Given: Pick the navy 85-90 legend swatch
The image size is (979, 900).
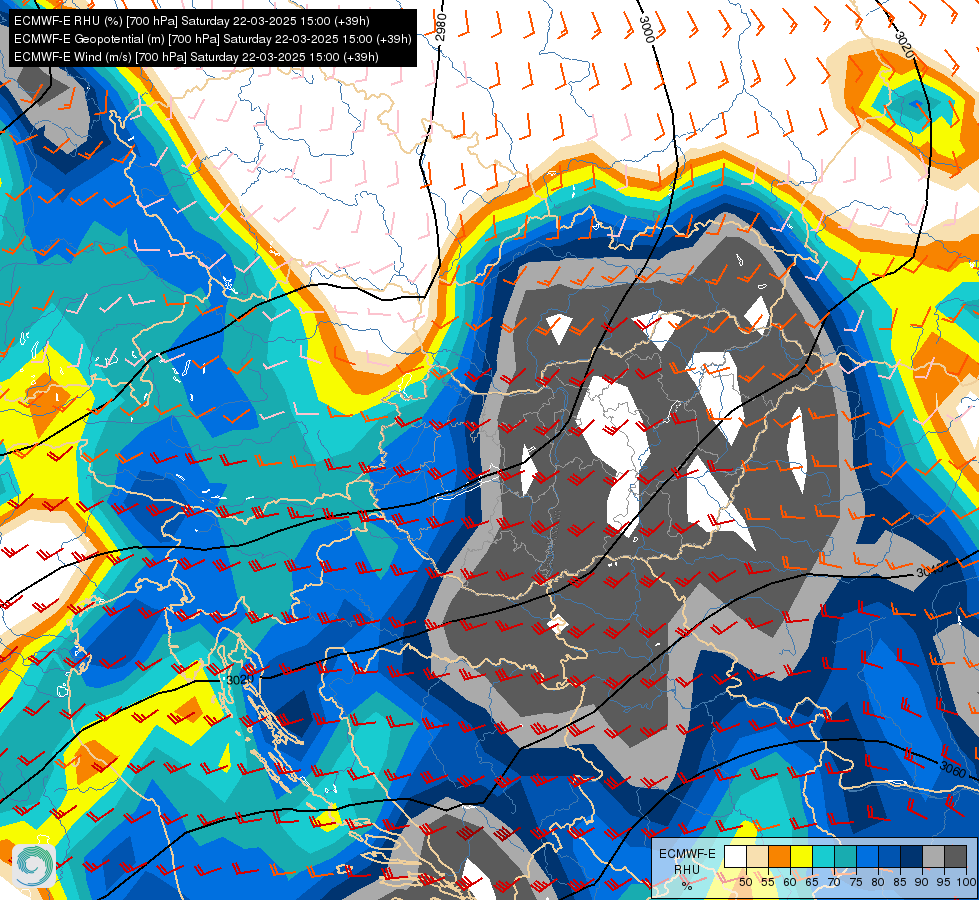Looking at the screenshot, I should click(x=912, y=856).
